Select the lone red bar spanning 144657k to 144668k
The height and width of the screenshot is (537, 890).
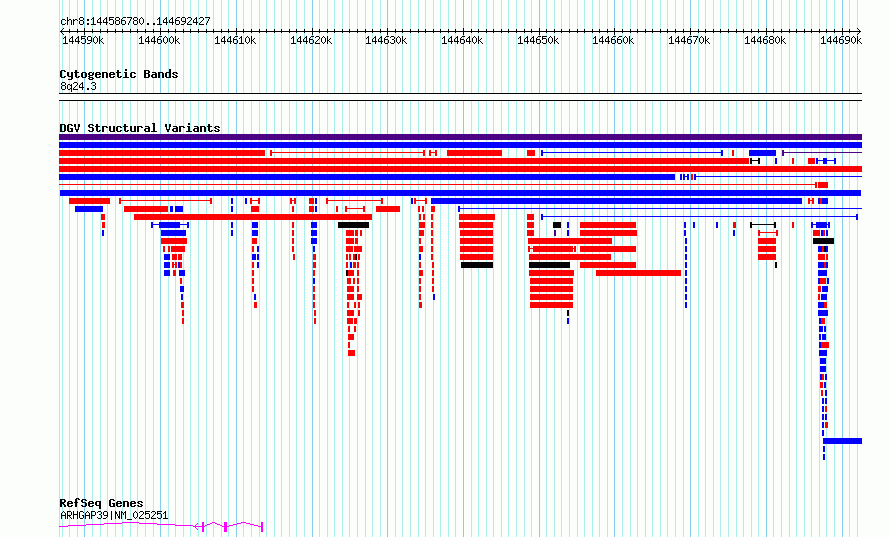coord(639,273)
